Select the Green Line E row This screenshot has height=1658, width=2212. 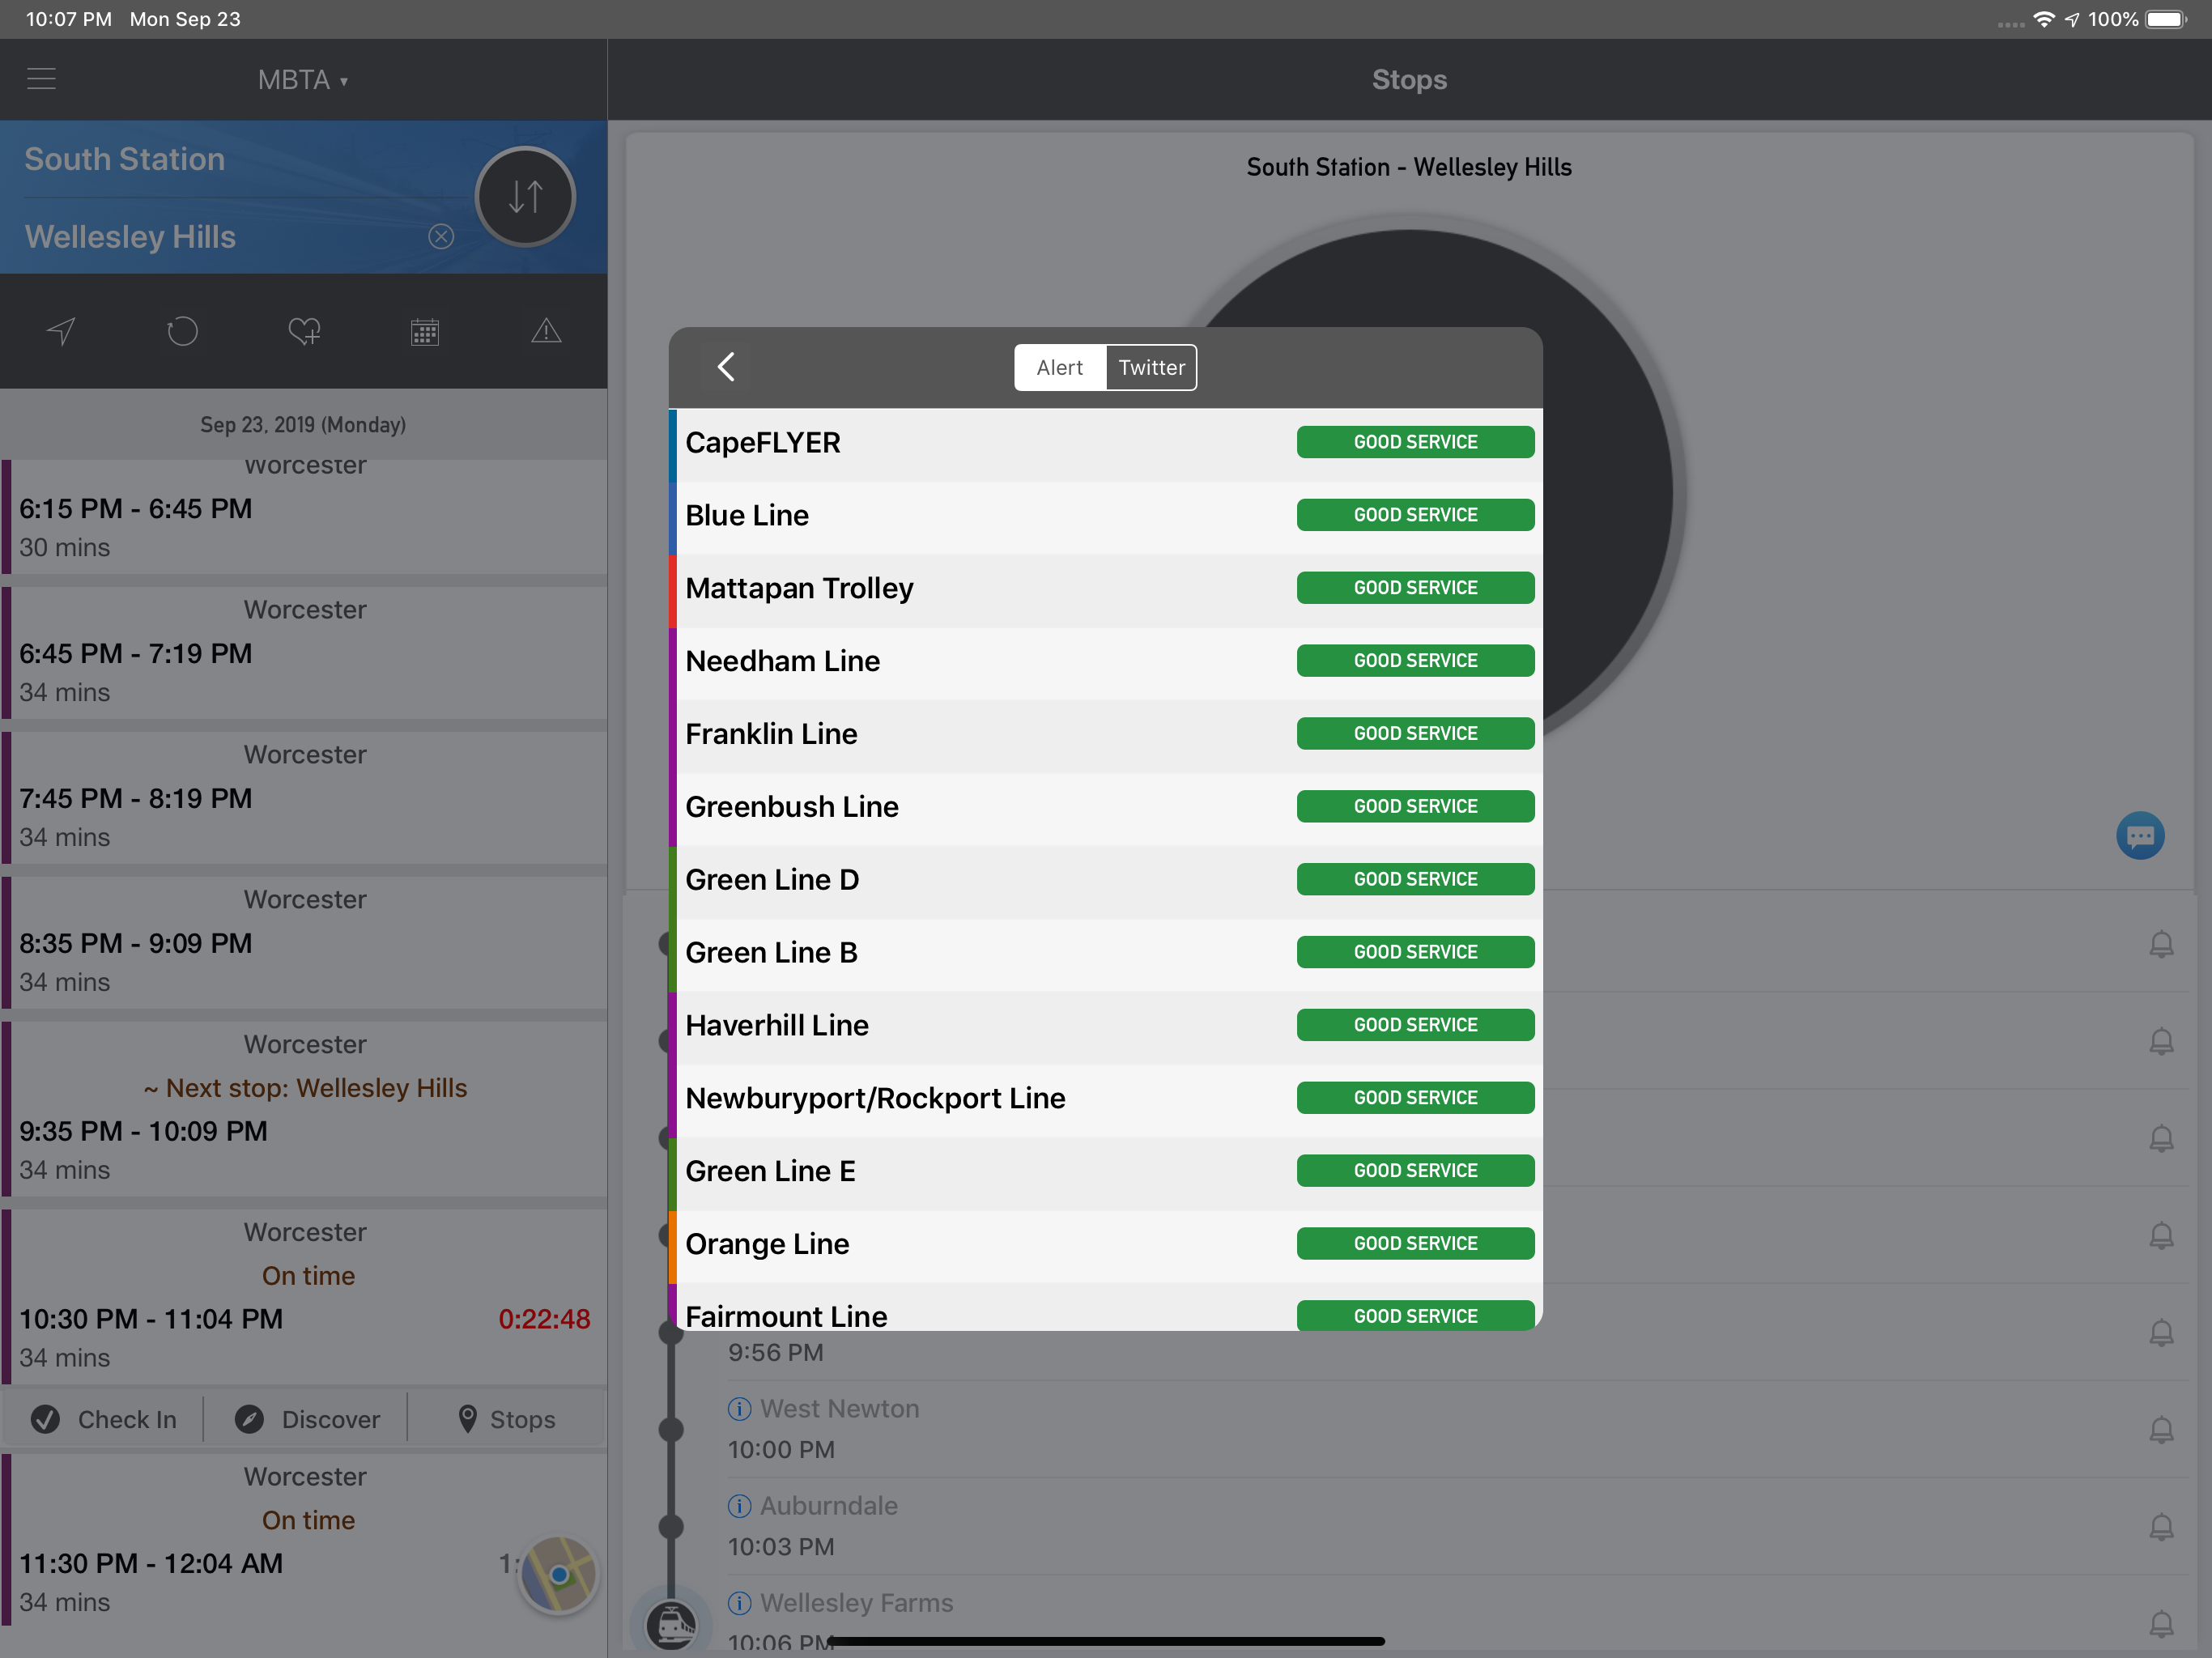(1105, 1172)
